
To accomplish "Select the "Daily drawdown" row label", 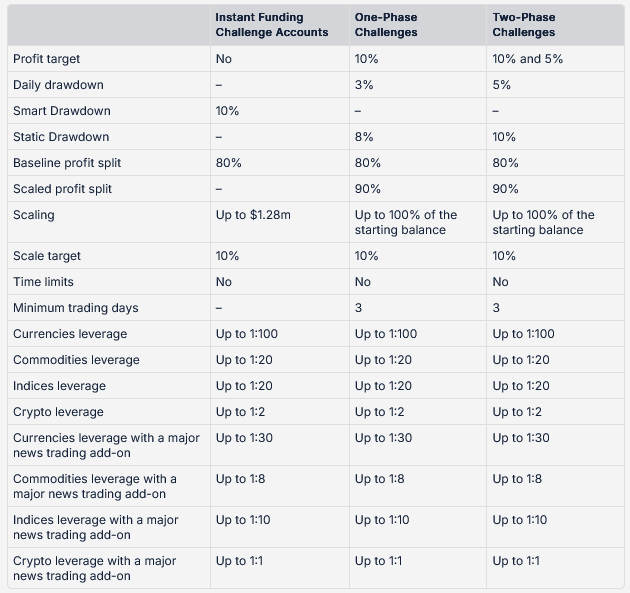I will pyautogui.click(x=58, y=85).
